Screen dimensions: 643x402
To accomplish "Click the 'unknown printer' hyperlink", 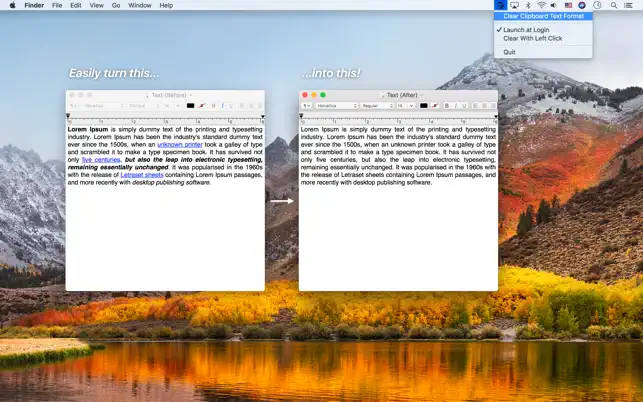I will pos(181,144).
